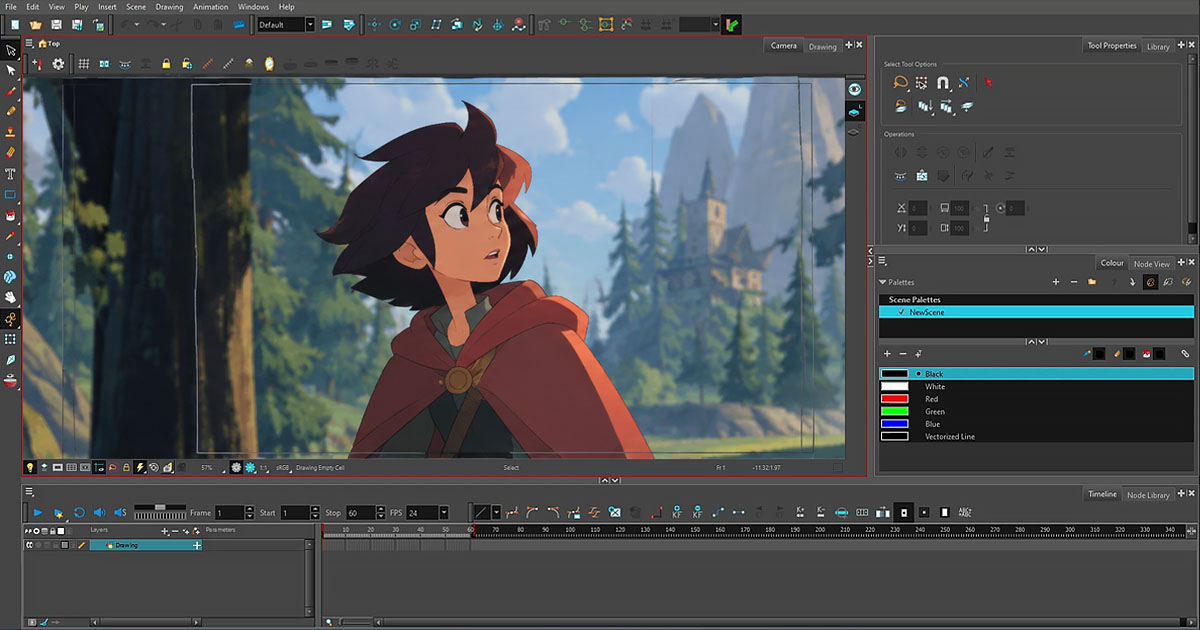
Task: Open Camera view settings gear icon
Action: click(x=58, y=63)
